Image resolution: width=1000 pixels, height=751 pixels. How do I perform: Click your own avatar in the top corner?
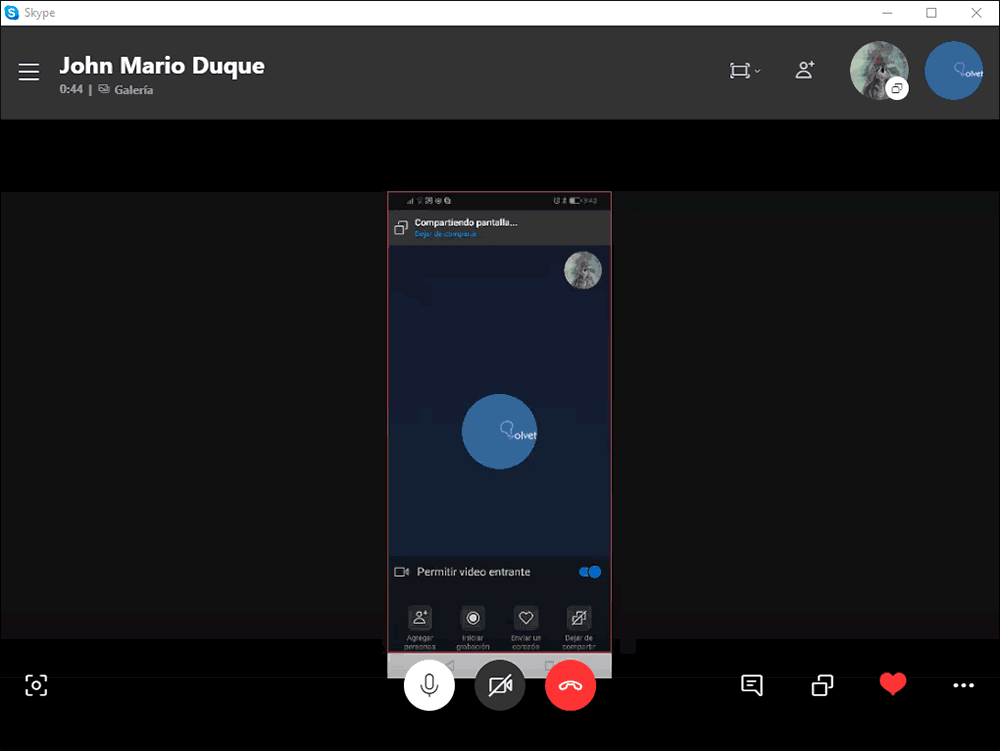pyautogui.click(x=953, y=70)
